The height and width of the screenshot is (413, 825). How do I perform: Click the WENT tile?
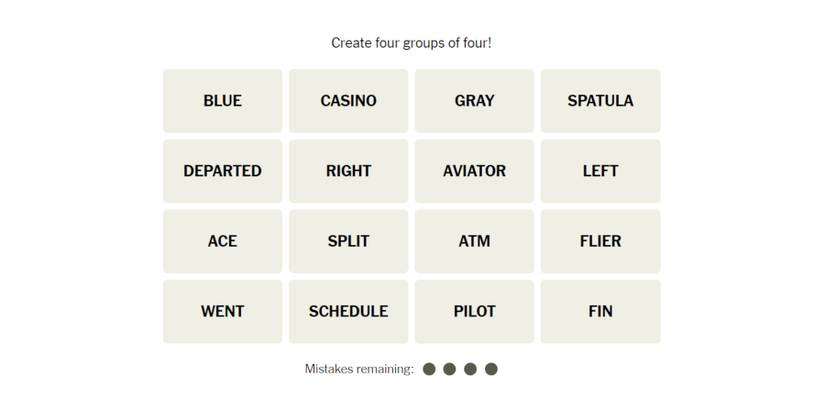click(x=222, y=311)
